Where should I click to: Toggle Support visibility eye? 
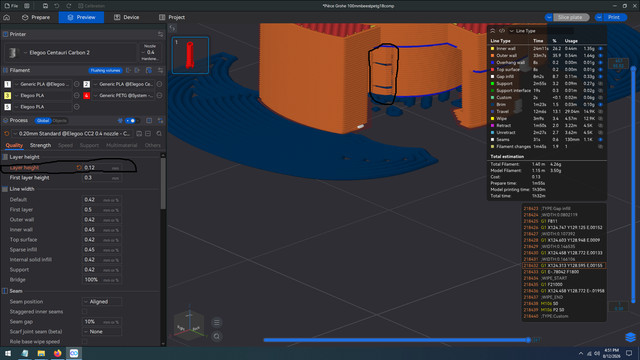[x=600, y=83]
